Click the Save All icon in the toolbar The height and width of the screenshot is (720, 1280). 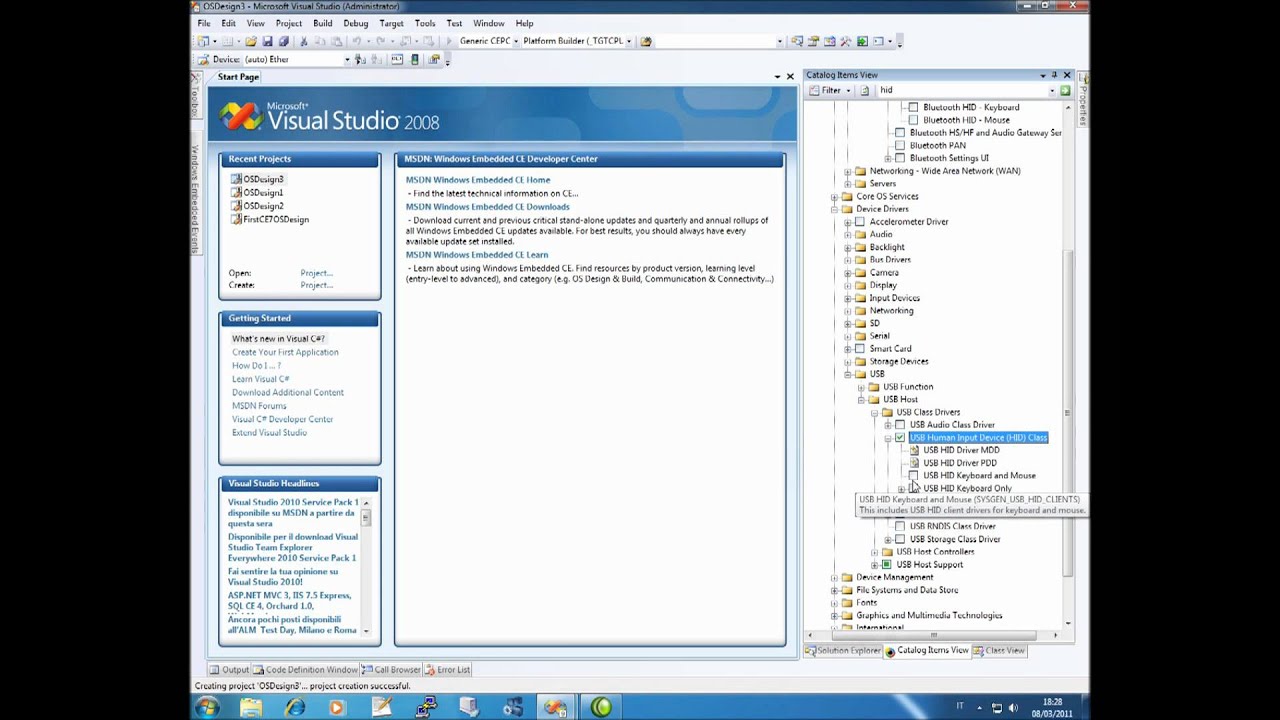(x=283, y=41)
